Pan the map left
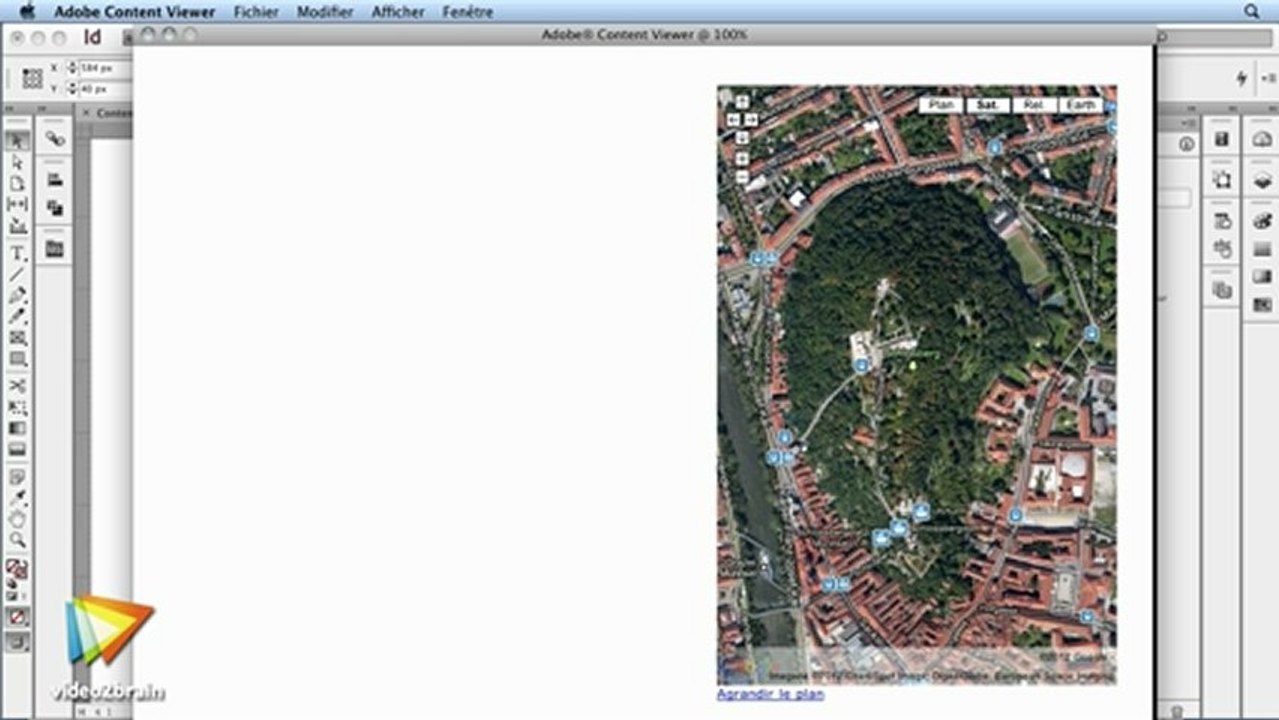 pyautogui.click(x=733, y=119)
